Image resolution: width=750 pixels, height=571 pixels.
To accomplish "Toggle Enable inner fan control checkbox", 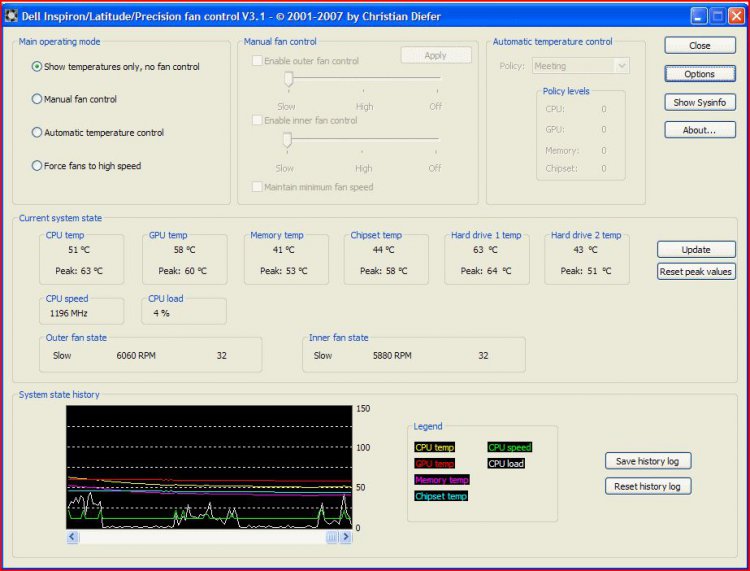I will pyautogui.click(x=257, y=120).
